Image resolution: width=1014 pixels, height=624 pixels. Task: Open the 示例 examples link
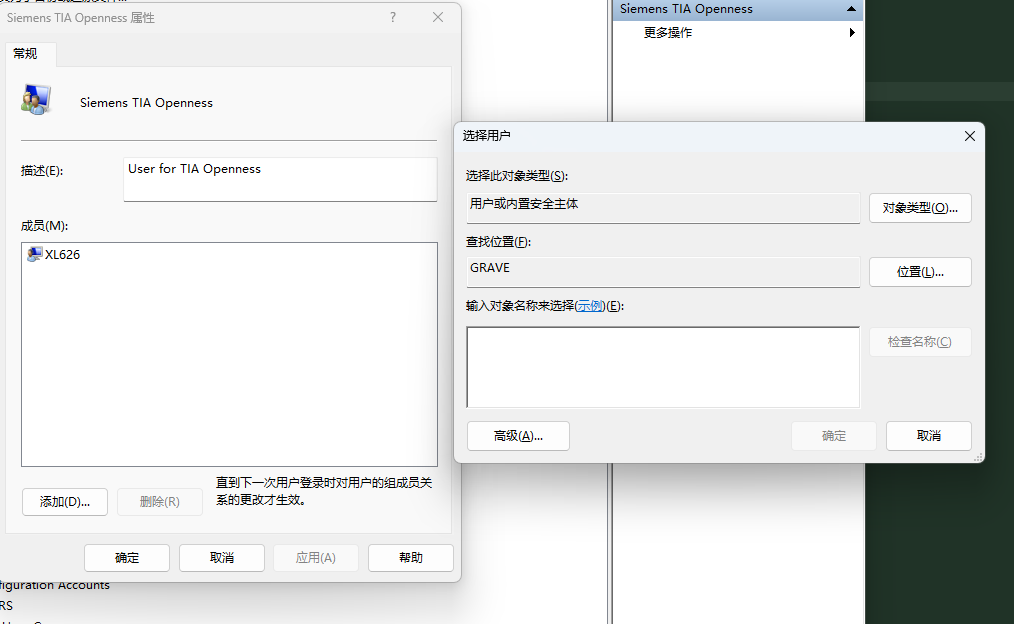click(590, 306)
